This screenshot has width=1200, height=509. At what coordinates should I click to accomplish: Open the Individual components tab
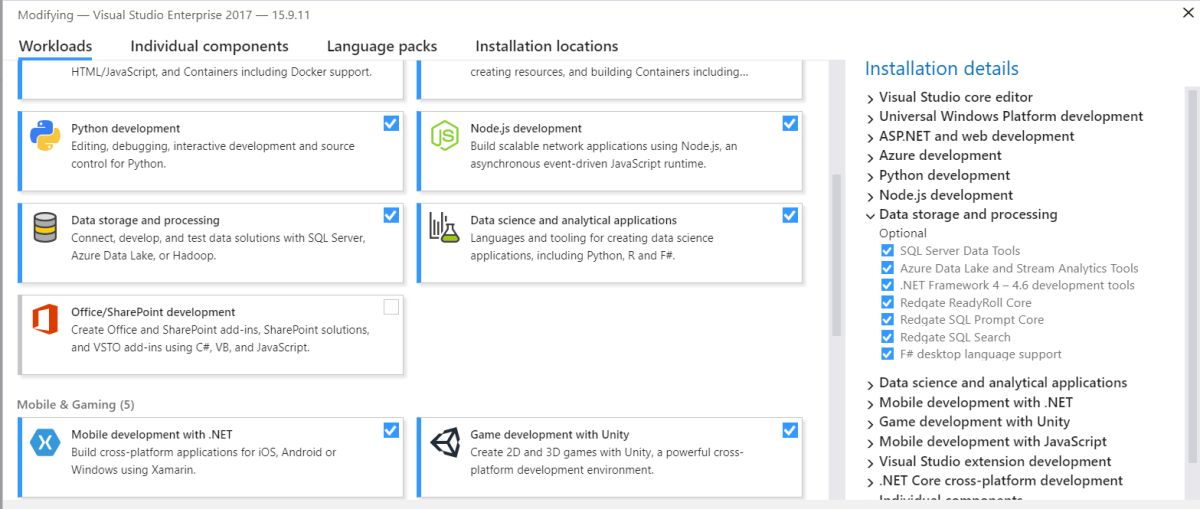(209, 46)
